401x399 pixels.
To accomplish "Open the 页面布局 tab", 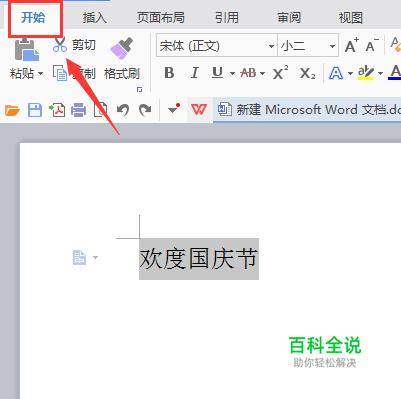I will coord(161,18).
